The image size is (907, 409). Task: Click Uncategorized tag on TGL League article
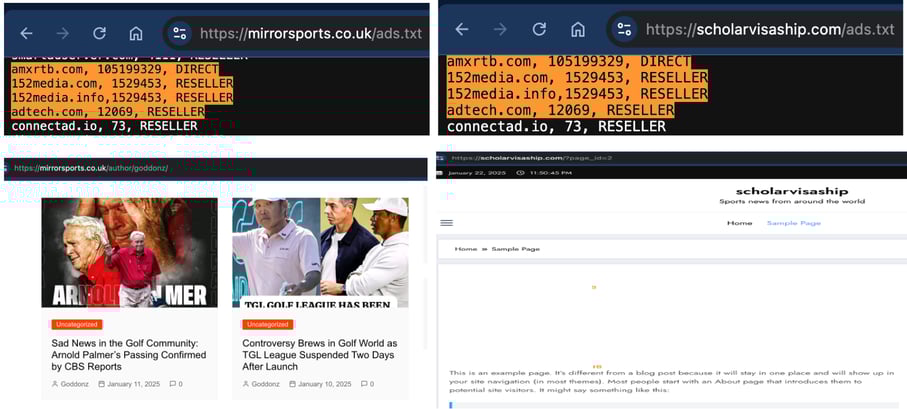267,324
